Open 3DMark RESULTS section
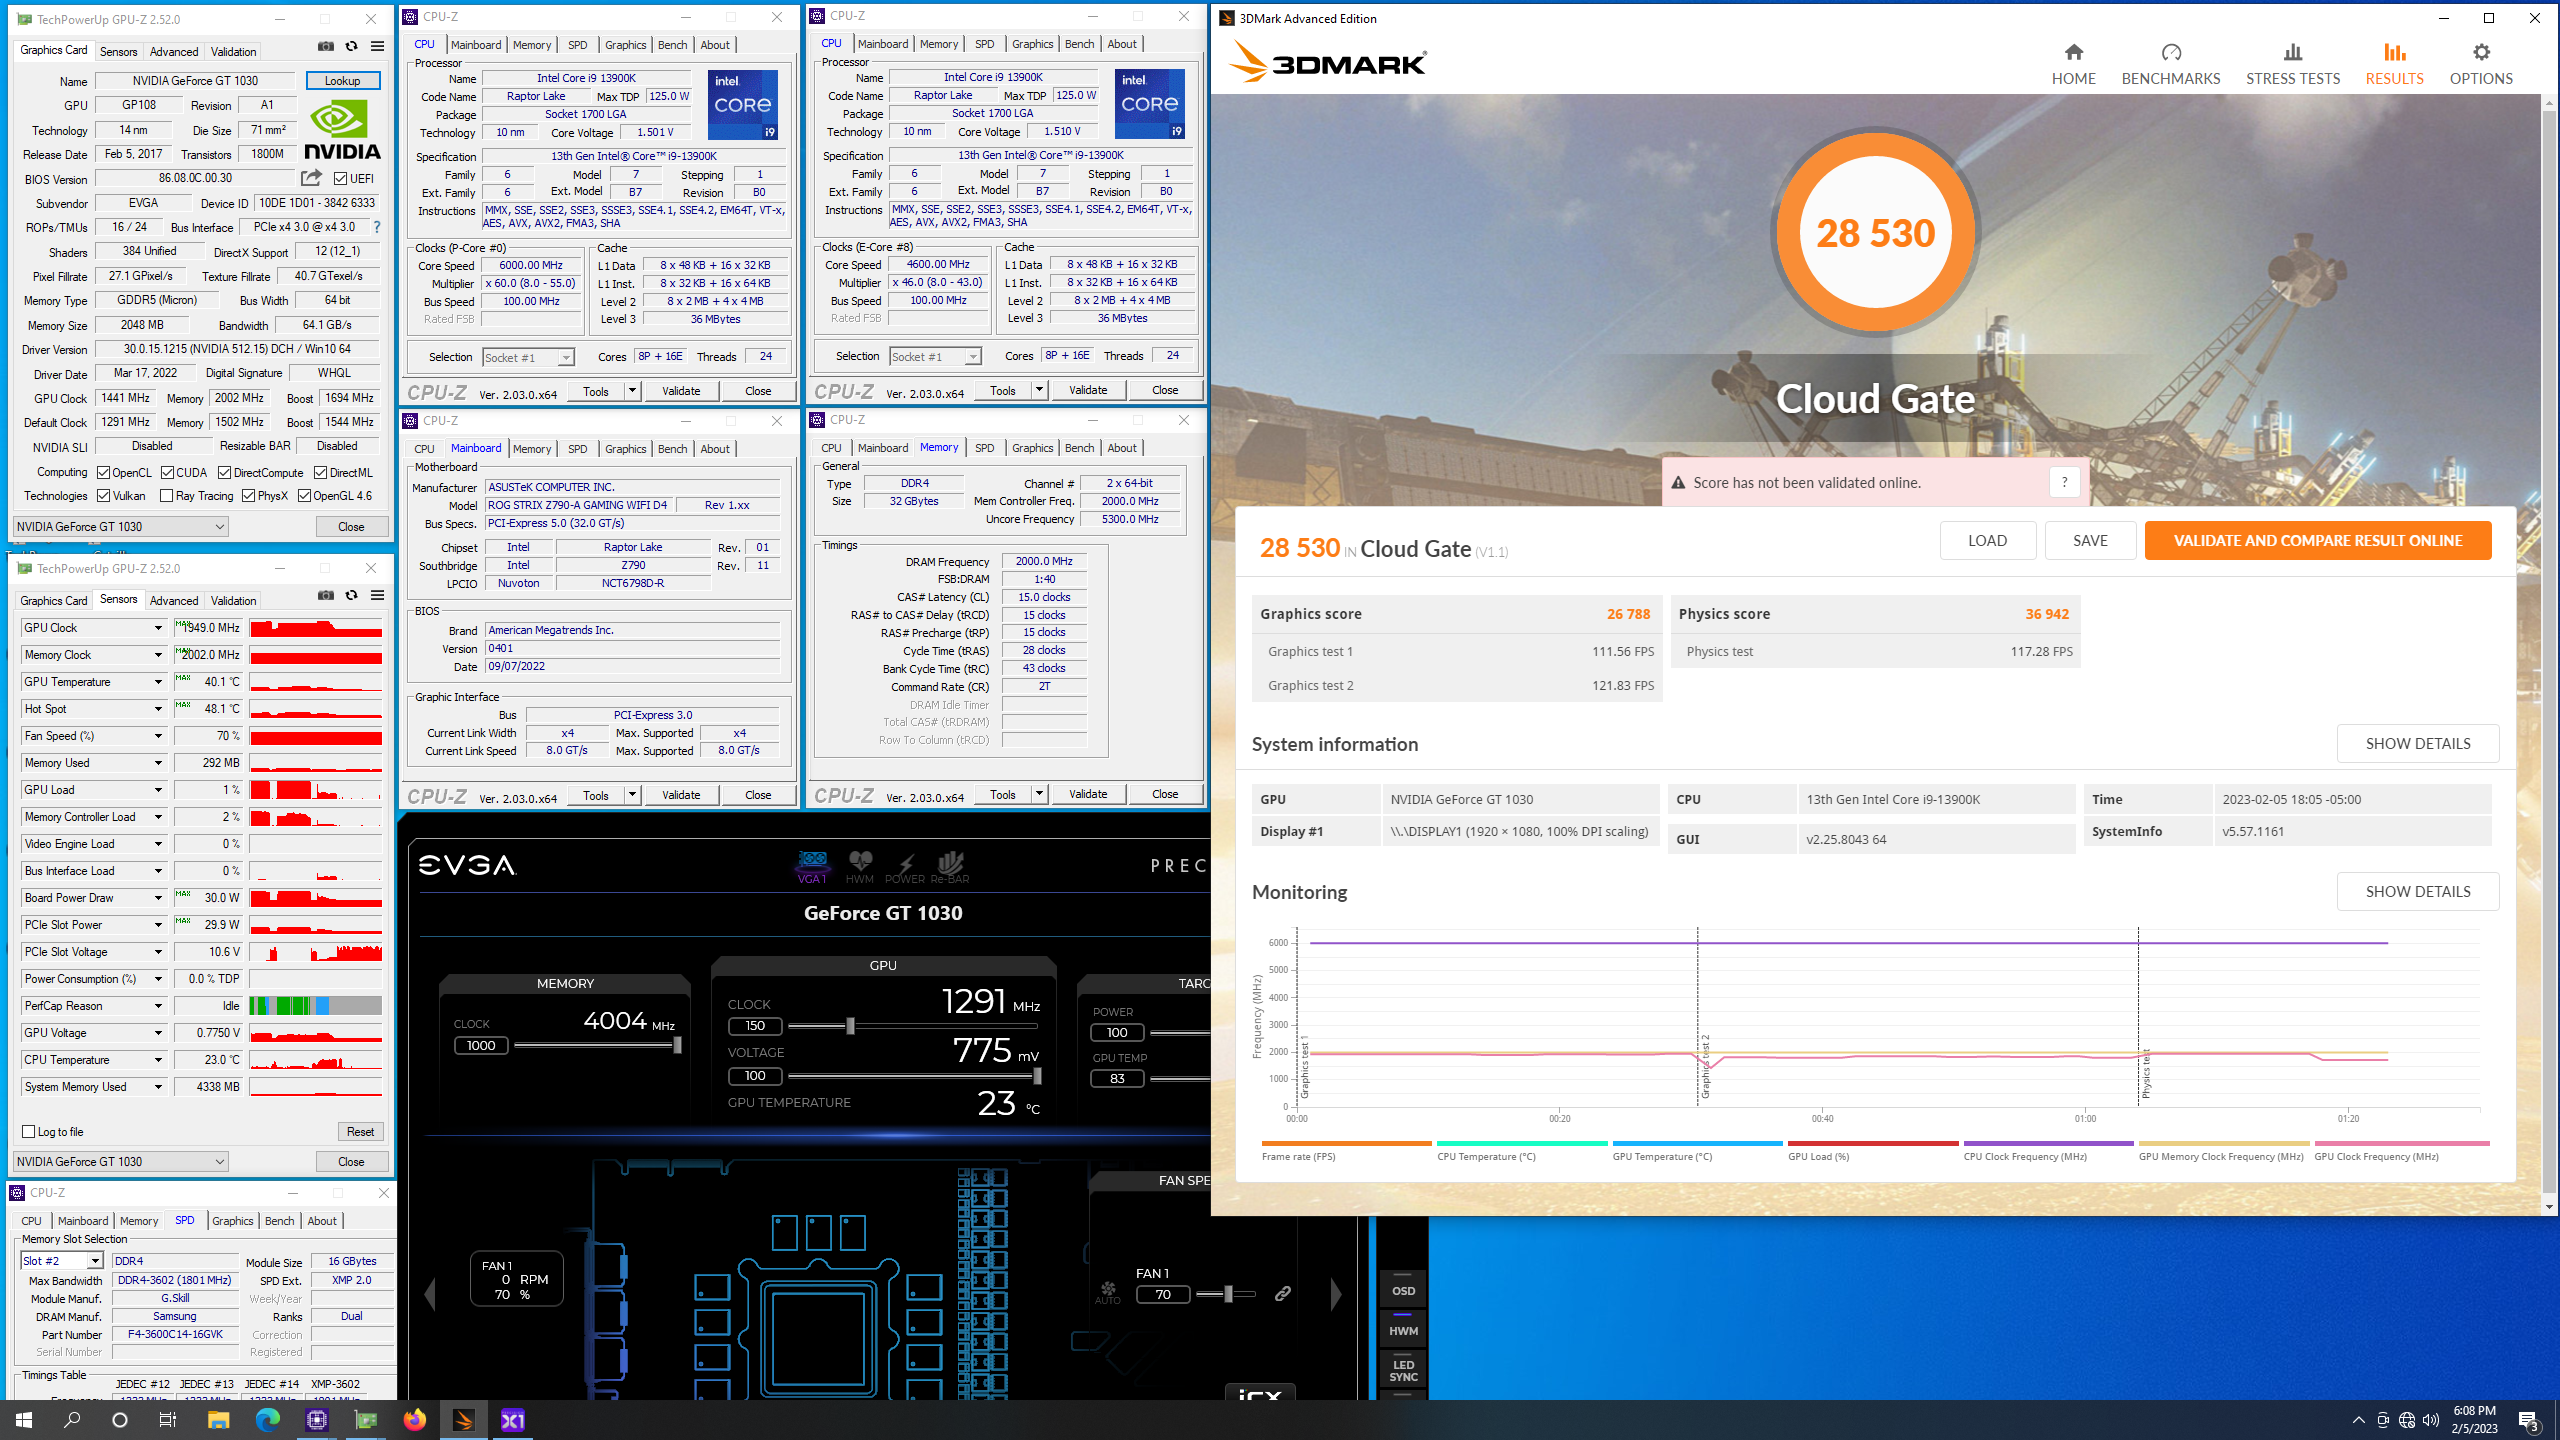The height and width of the screenshot is (1440, 2560). coord(2394,64)
